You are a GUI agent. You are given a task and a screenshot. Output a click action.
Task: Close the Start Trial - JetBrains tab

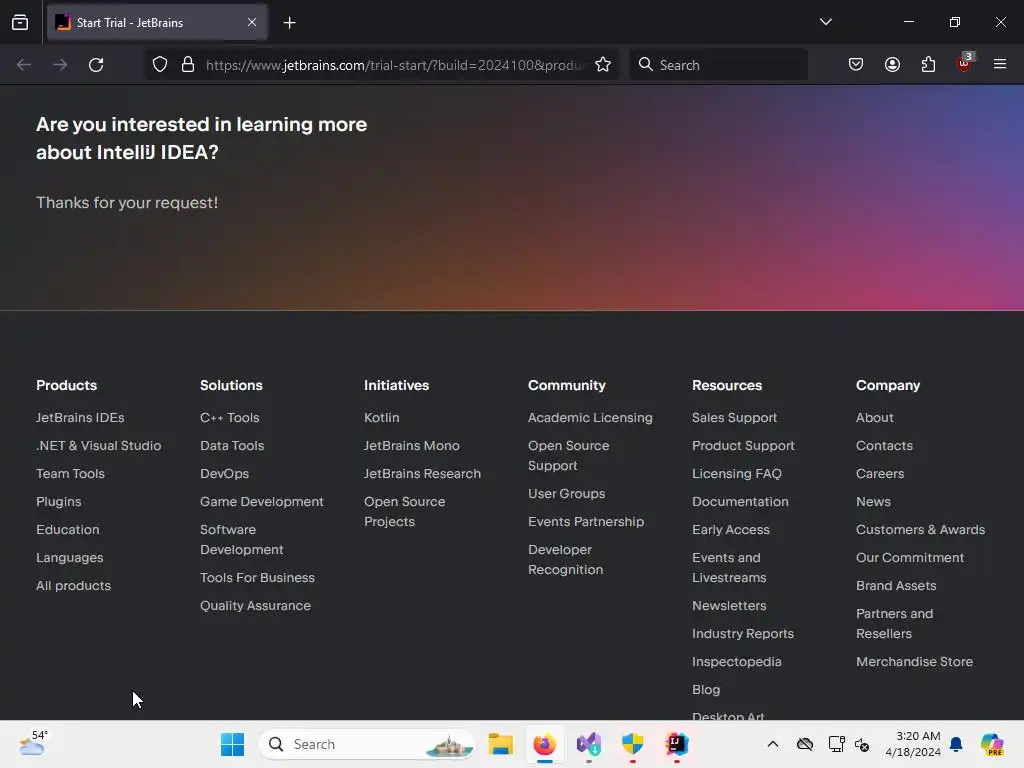click(251, 22)
